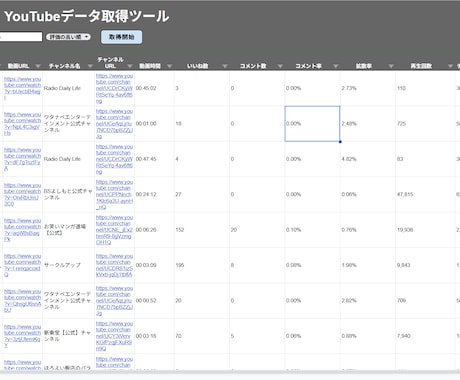Click the horizontal scrollbar at the bottom
Image resolution: width=460 pixels, height=380 pixels.
230,372
